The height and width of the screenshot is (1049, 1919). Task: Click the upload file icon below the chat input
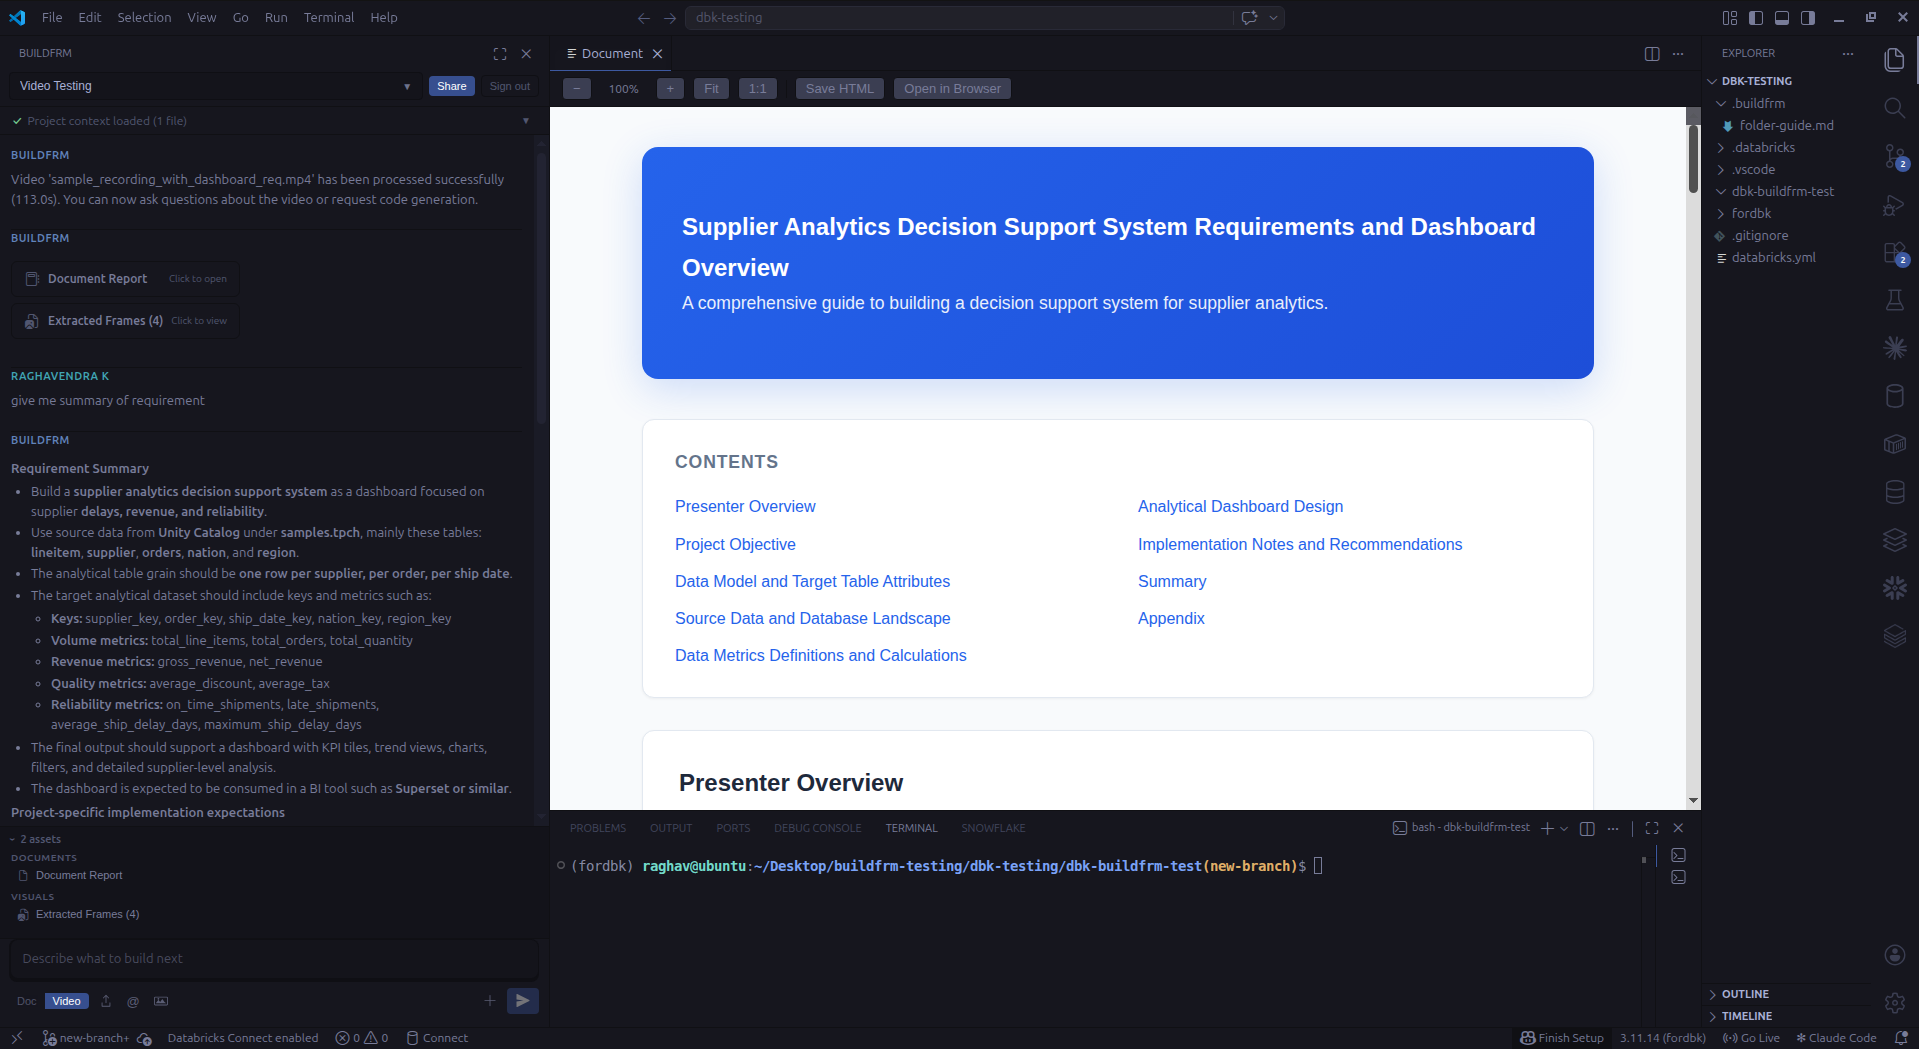coord(106,1001)
